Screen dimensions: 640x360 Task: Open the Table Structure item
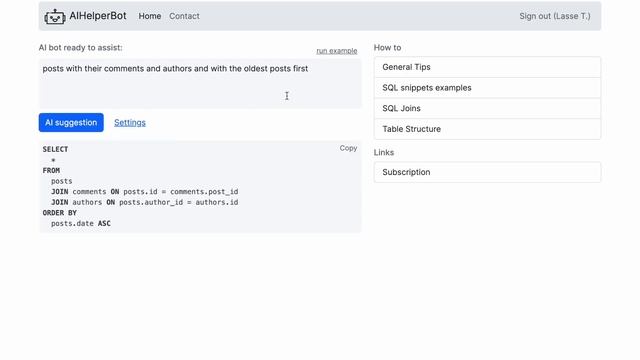point(487,129)
